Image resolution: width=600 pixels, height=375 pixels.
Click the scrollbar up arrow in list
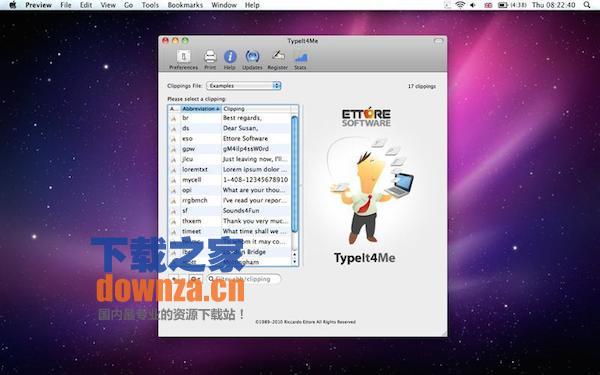pos(294,254)
